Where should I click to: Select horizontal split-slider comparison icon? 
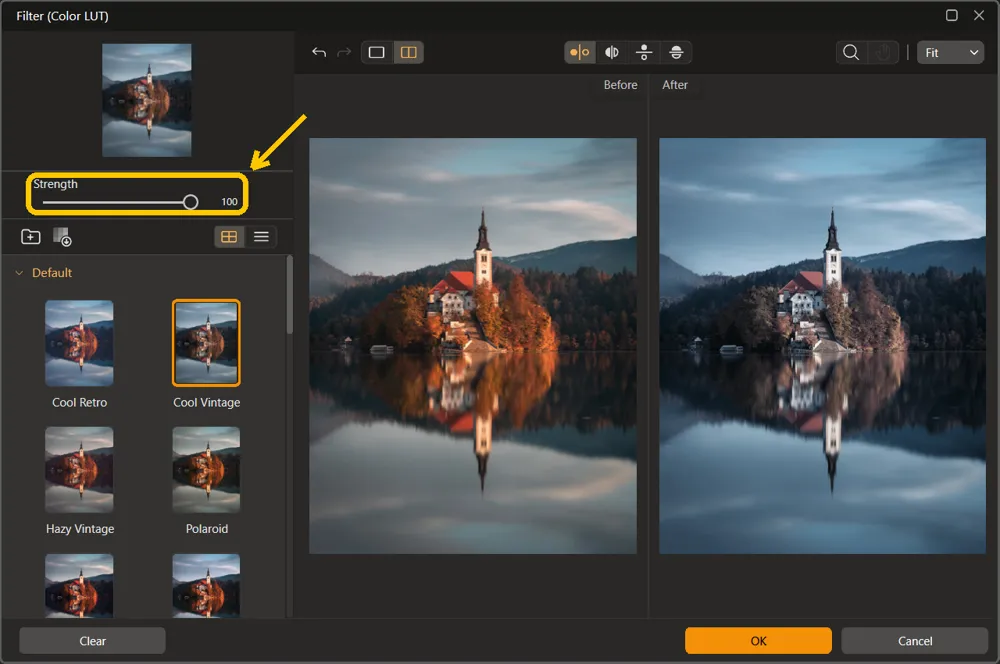click(676, 52)
